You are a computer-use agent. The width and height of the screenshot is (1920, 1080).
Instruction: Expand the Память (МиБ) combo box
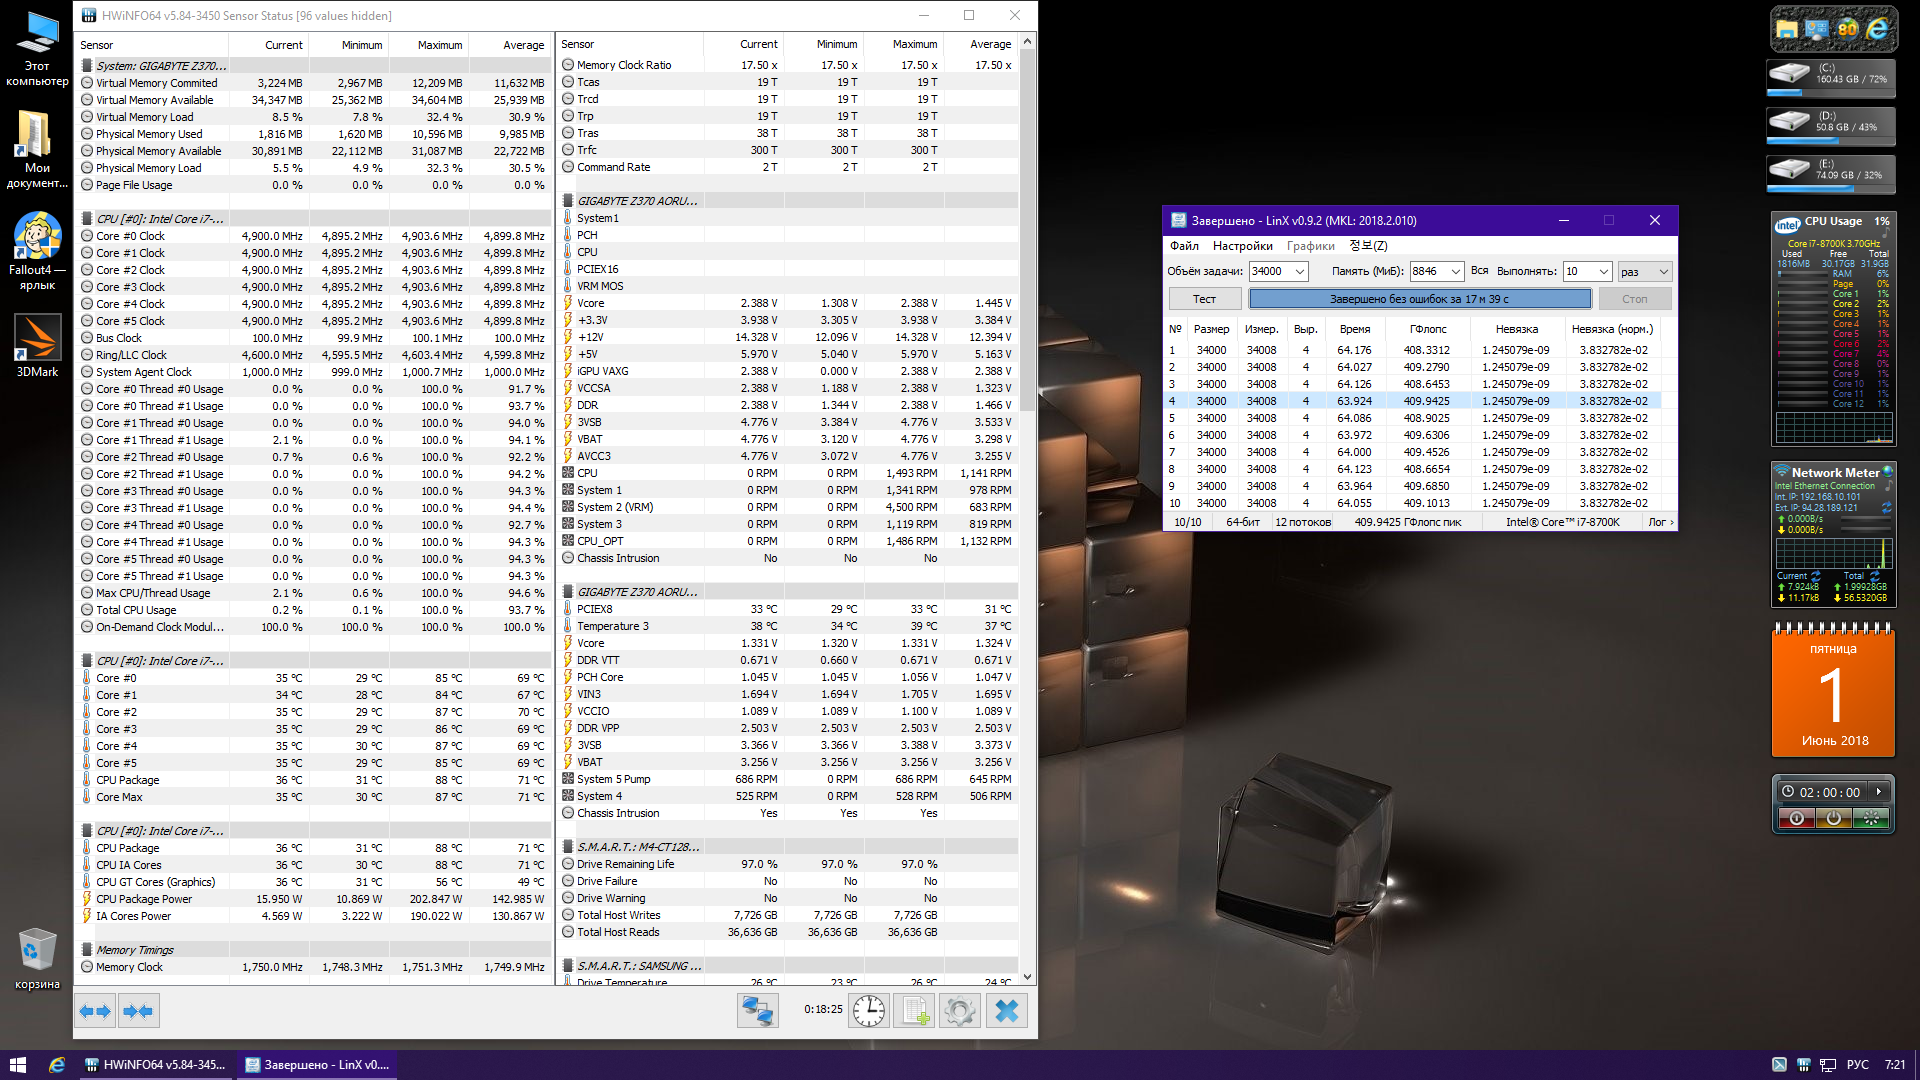pos(1455,272)
